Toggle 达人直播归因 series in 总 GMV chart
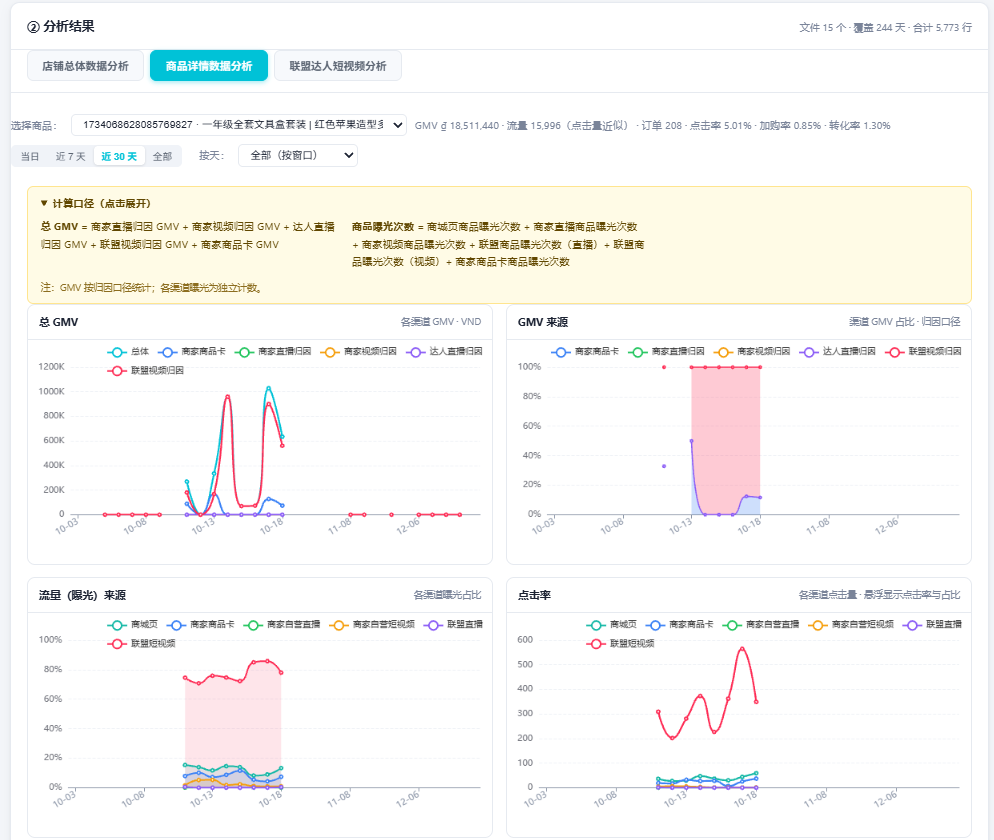The width and height of the screenshot is (994, 840). (x=444, y=352)
